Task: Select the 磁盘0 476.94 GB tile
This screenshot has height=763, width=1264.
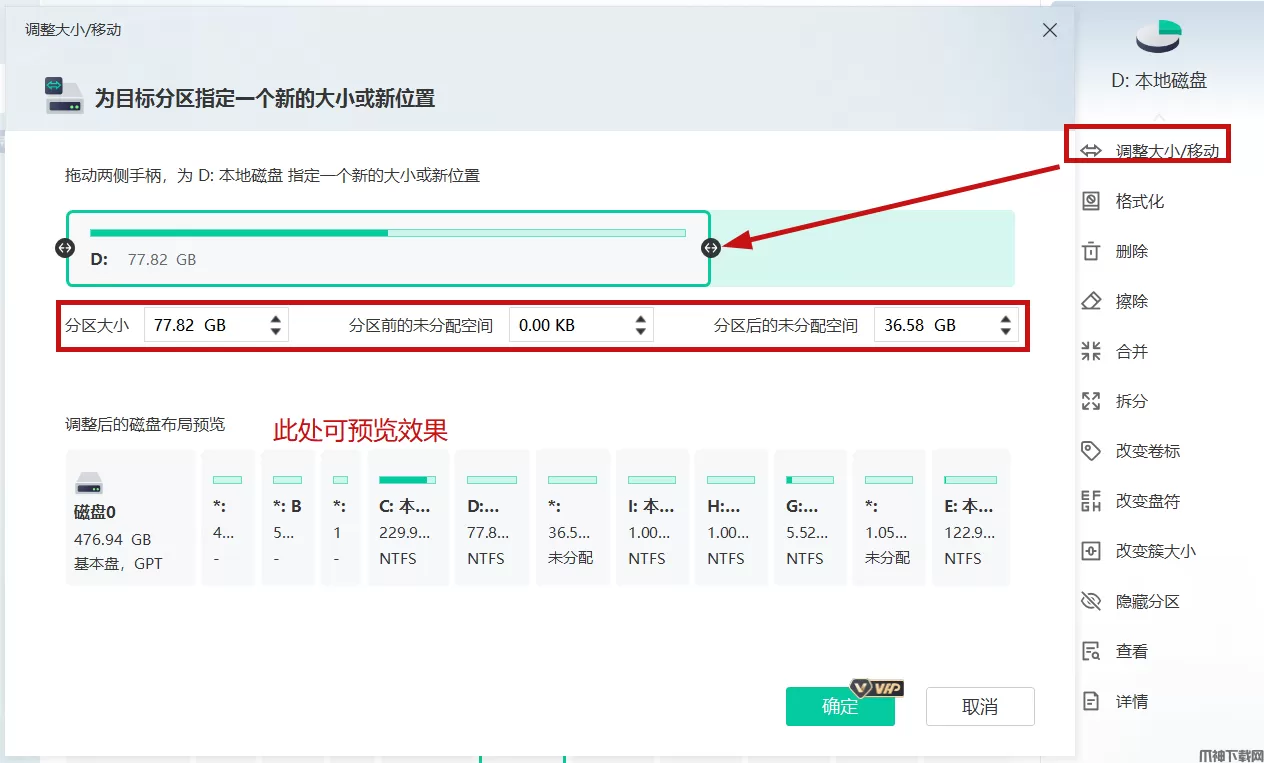Action: coord(130,517)
